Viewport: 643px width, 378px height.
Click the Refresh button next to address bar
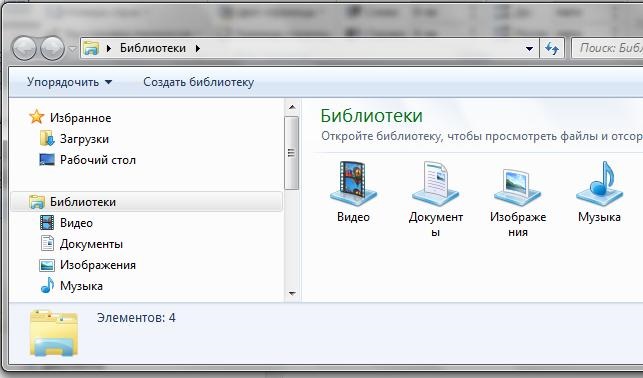tap(552, 48)
